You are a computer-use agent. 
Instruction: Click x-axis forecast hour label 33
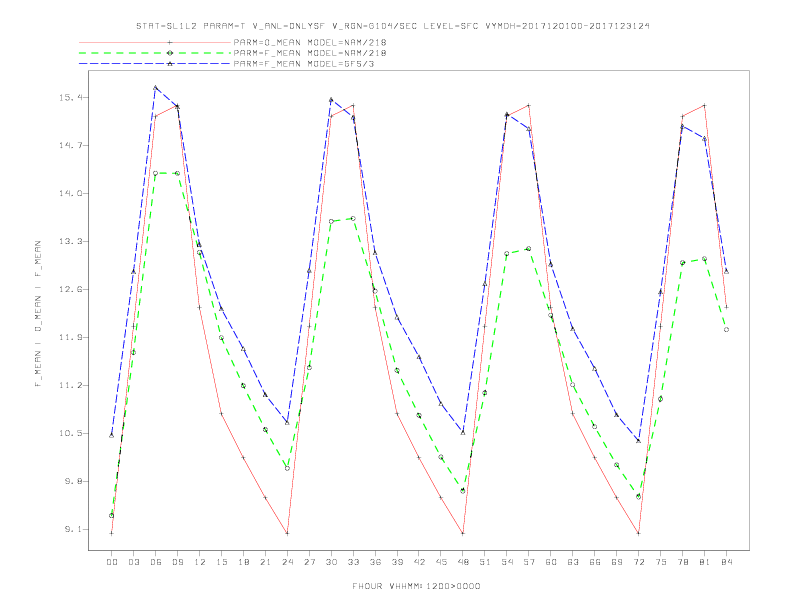pyautogui.click(x=353, y=562)
